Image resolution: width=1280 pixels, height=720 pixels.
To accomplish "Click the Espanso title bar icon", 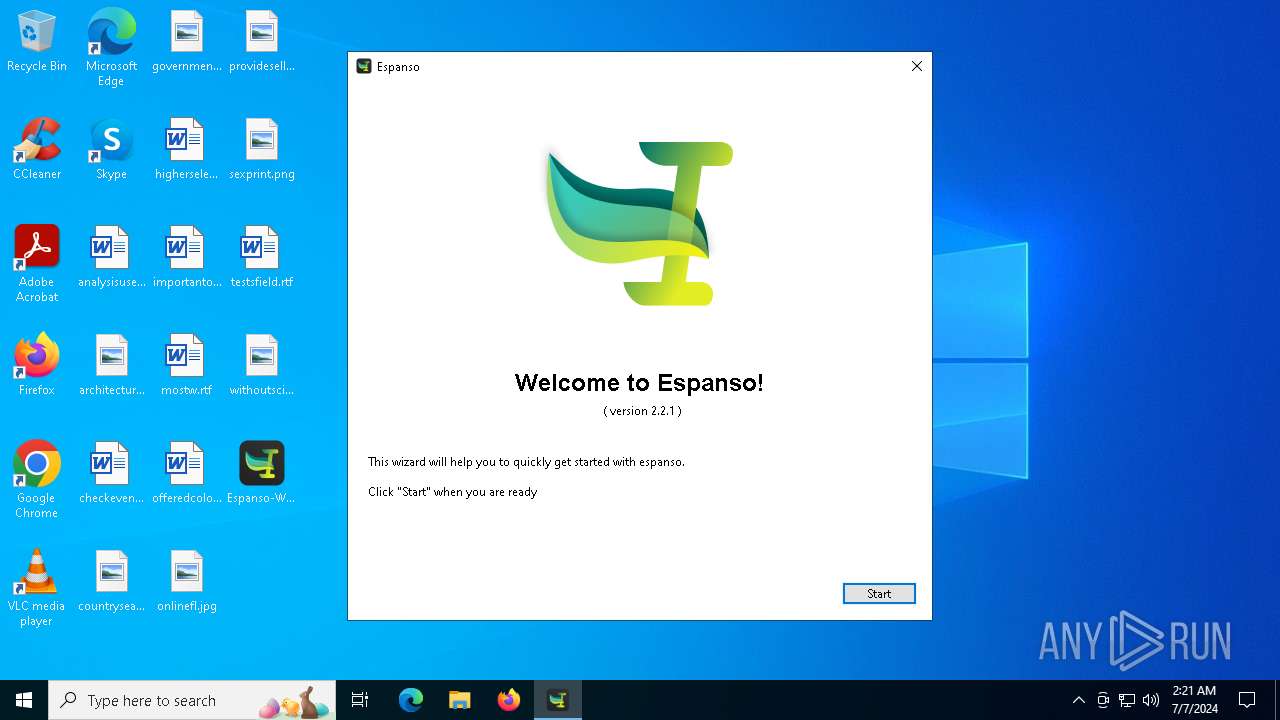I will (364, 66).
